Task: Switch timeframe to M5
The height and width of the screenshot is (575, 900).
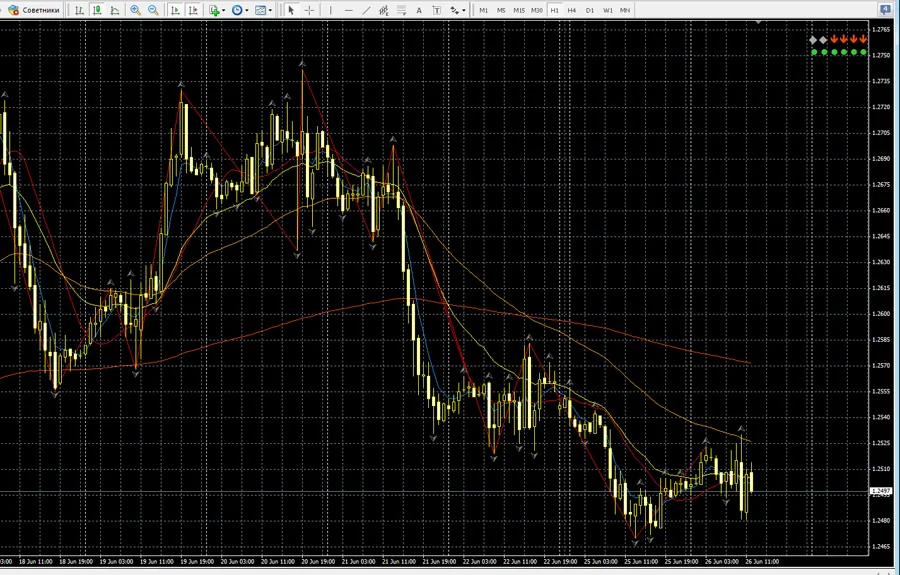Action: pyautogui.click(x=502, y=10)
